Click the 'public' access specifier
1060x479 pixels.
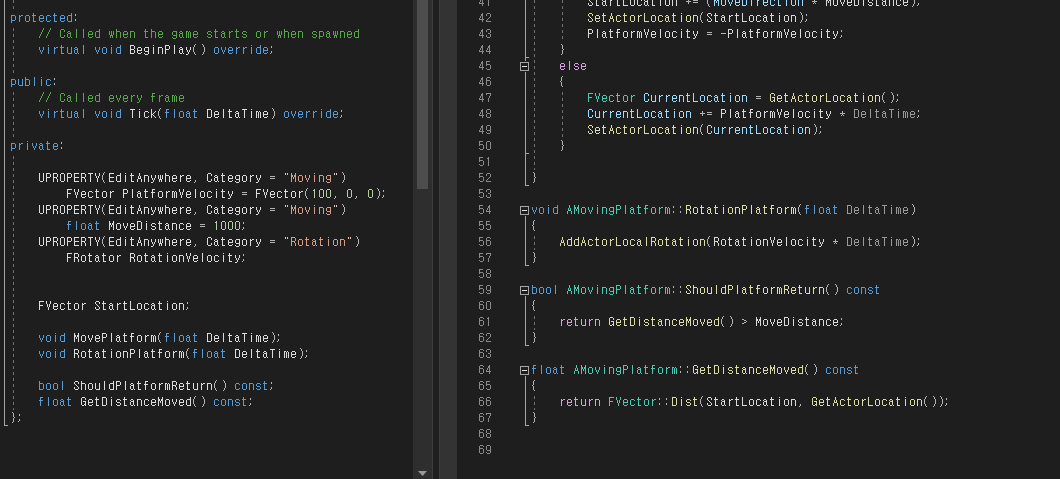33,82
